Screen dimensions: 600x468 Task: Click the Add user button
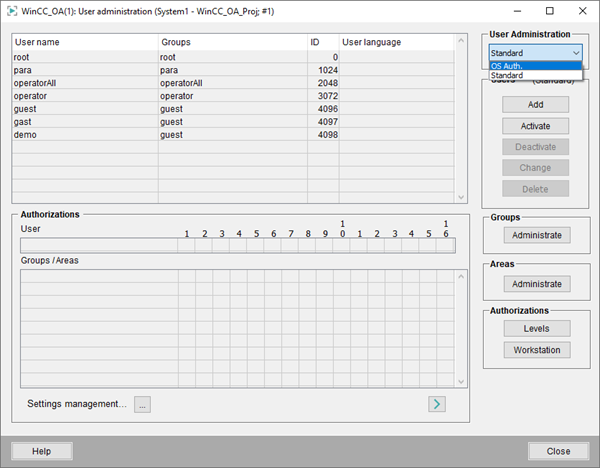click(535, 105)
